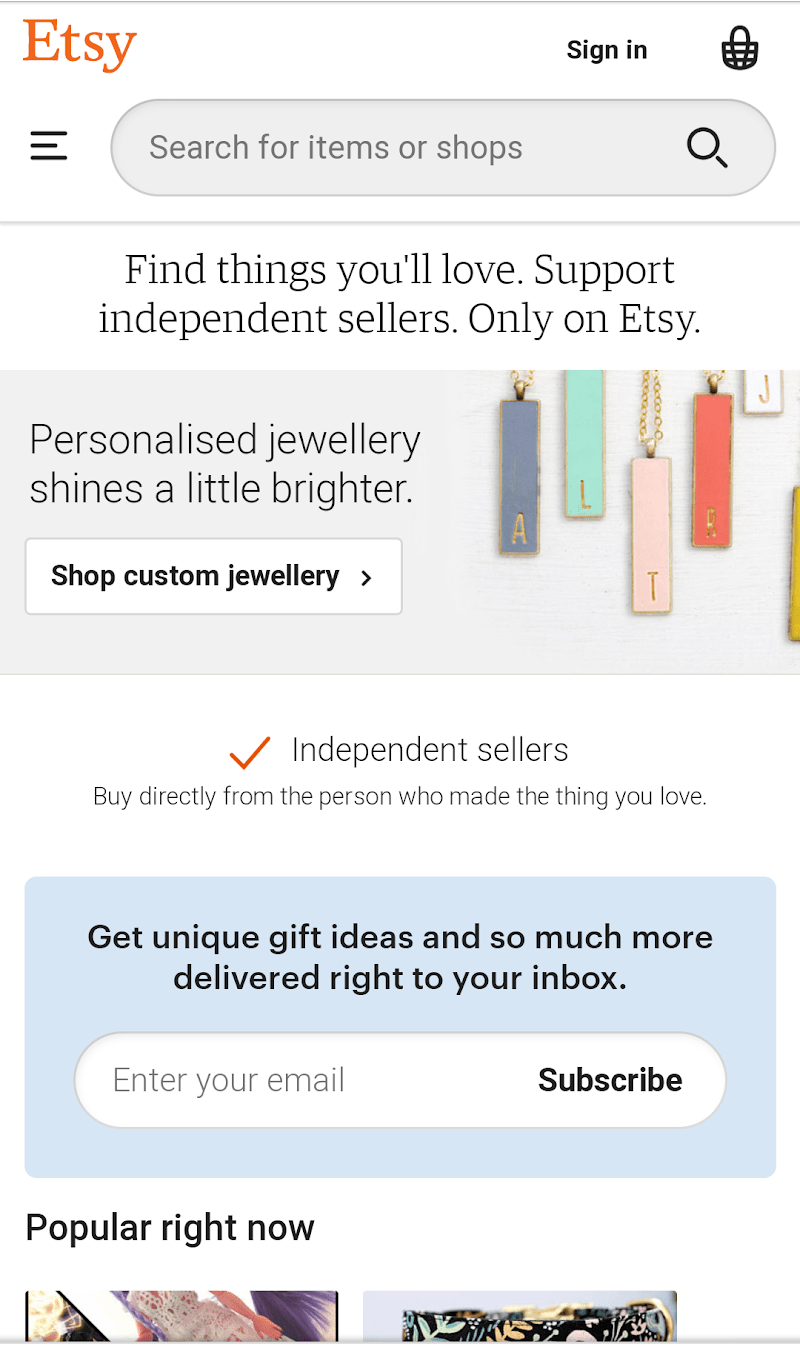Open the shopping basket
This screenshot has height=1350, width=800.
point(740,48)
